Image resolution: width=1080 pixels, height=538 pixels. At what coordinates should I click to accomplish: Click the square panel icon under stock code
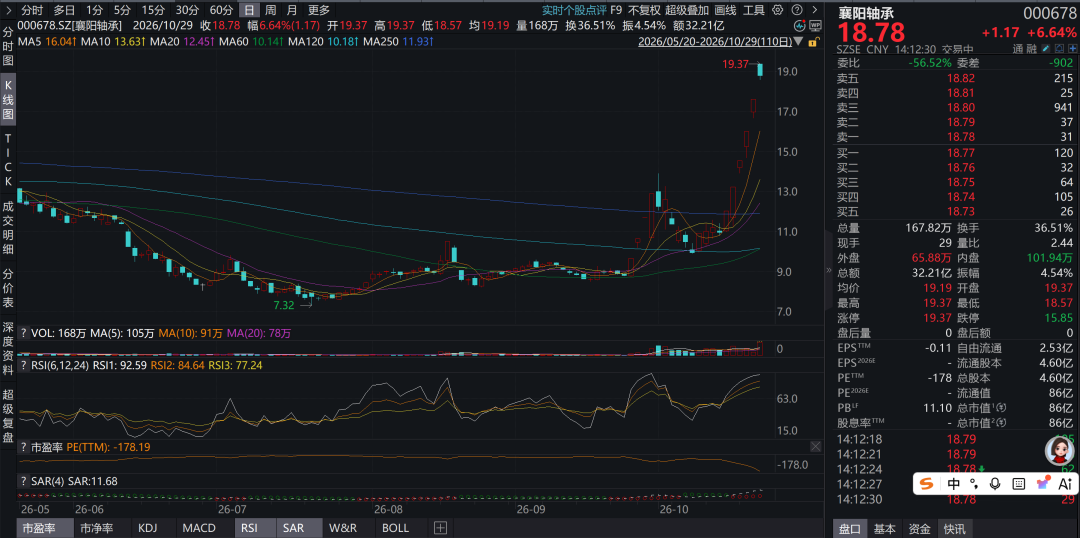click(1059, 50)
